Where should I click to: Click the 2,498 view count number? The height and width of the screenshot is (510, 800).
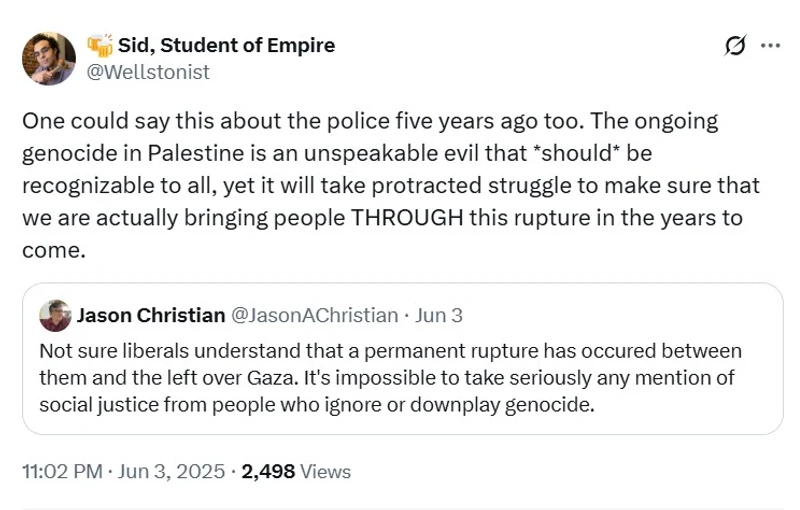point(268,471)
